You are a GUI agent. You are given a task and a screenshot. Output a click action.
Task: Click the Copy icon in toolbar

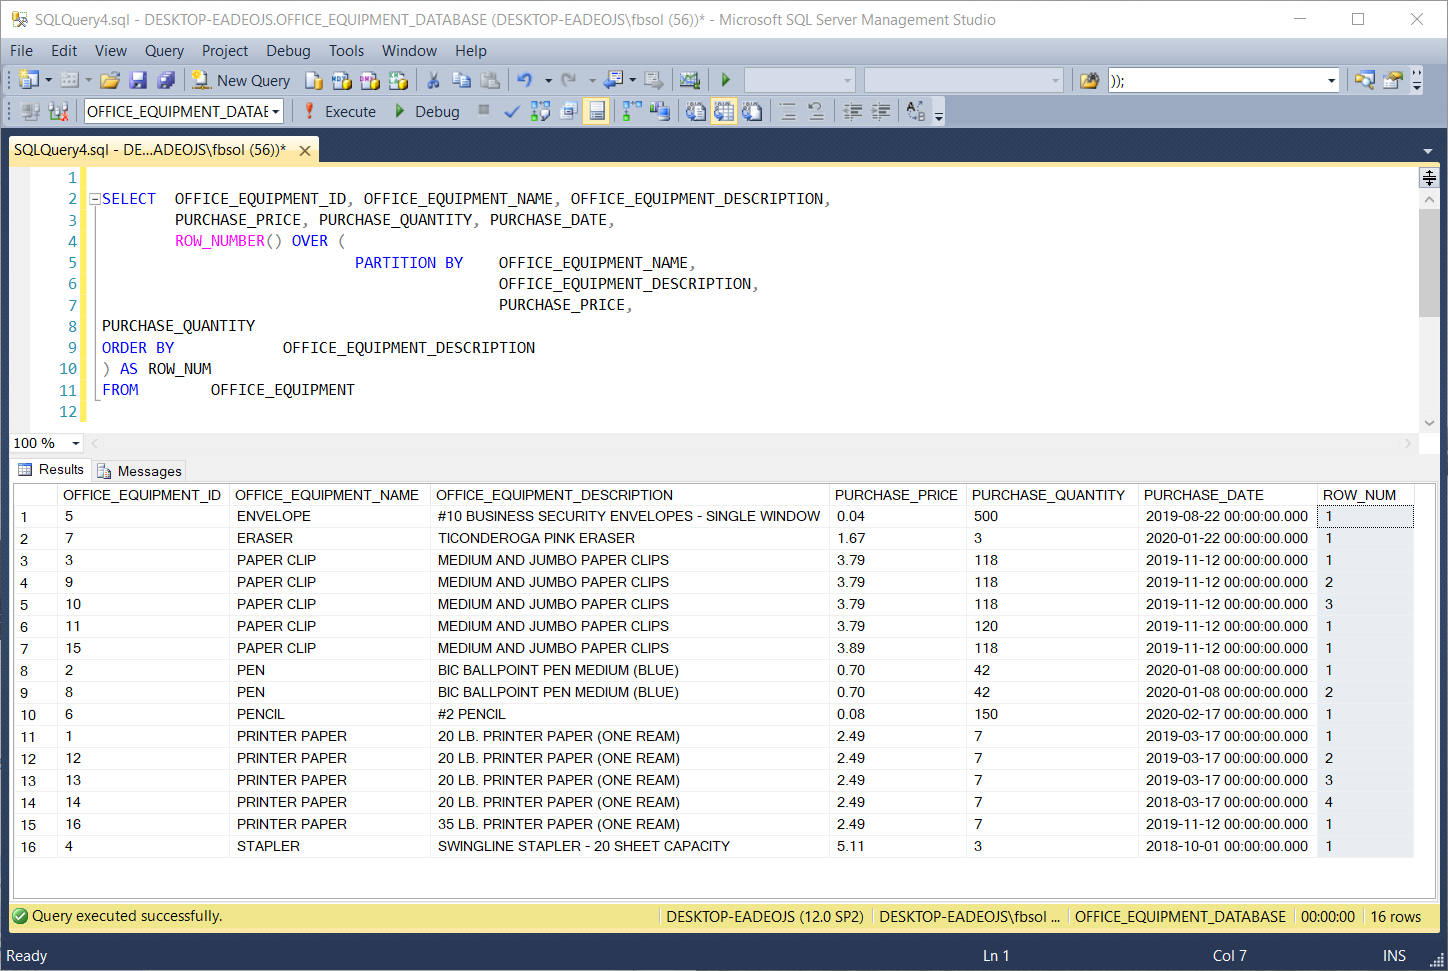point(461,80)
